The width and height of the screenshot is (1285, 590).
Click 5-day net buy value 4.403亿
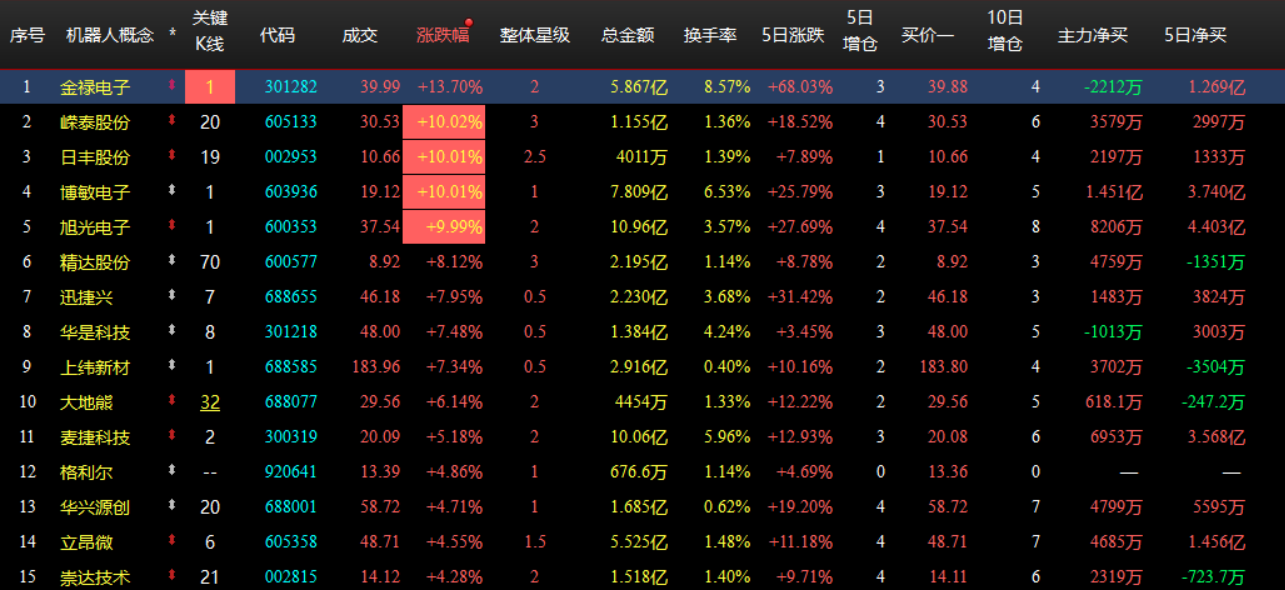1217,227
